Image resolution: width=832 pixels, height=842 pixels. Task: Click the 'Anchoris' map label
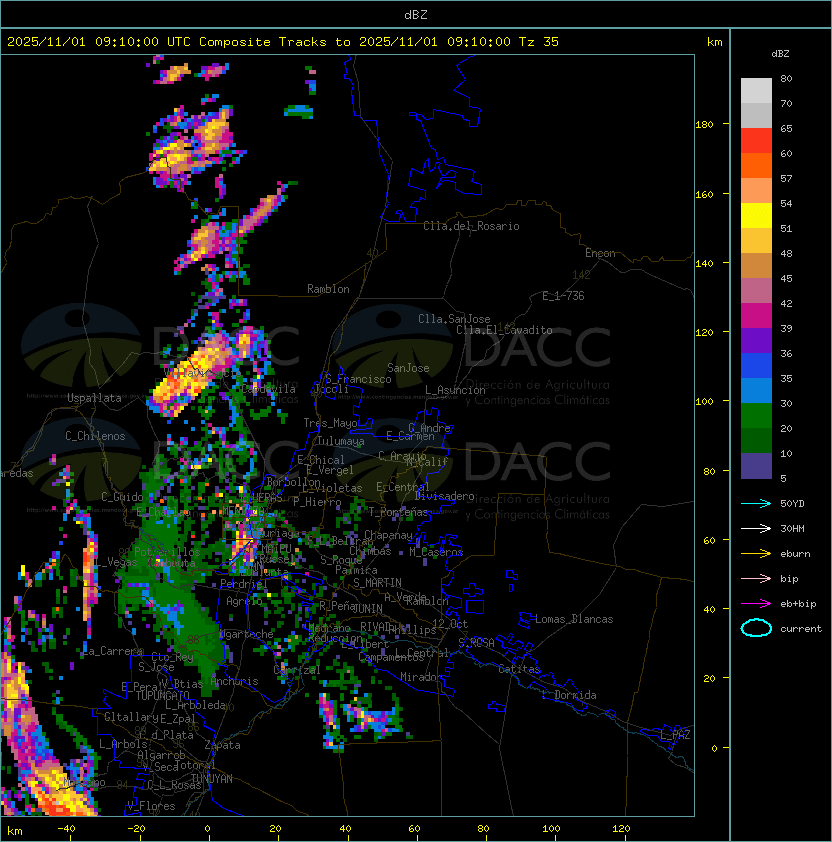tap(234, 681)
